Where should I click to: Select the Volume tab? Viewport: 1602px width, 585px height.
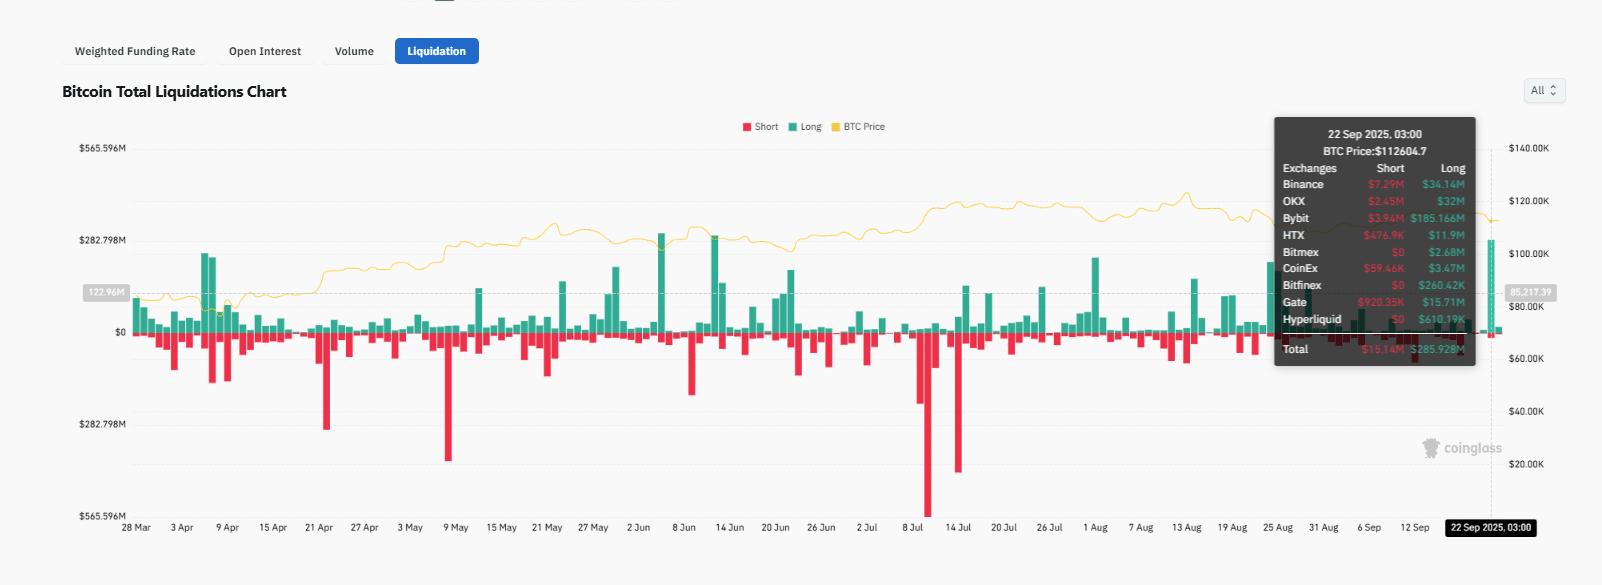coord(354,51)
